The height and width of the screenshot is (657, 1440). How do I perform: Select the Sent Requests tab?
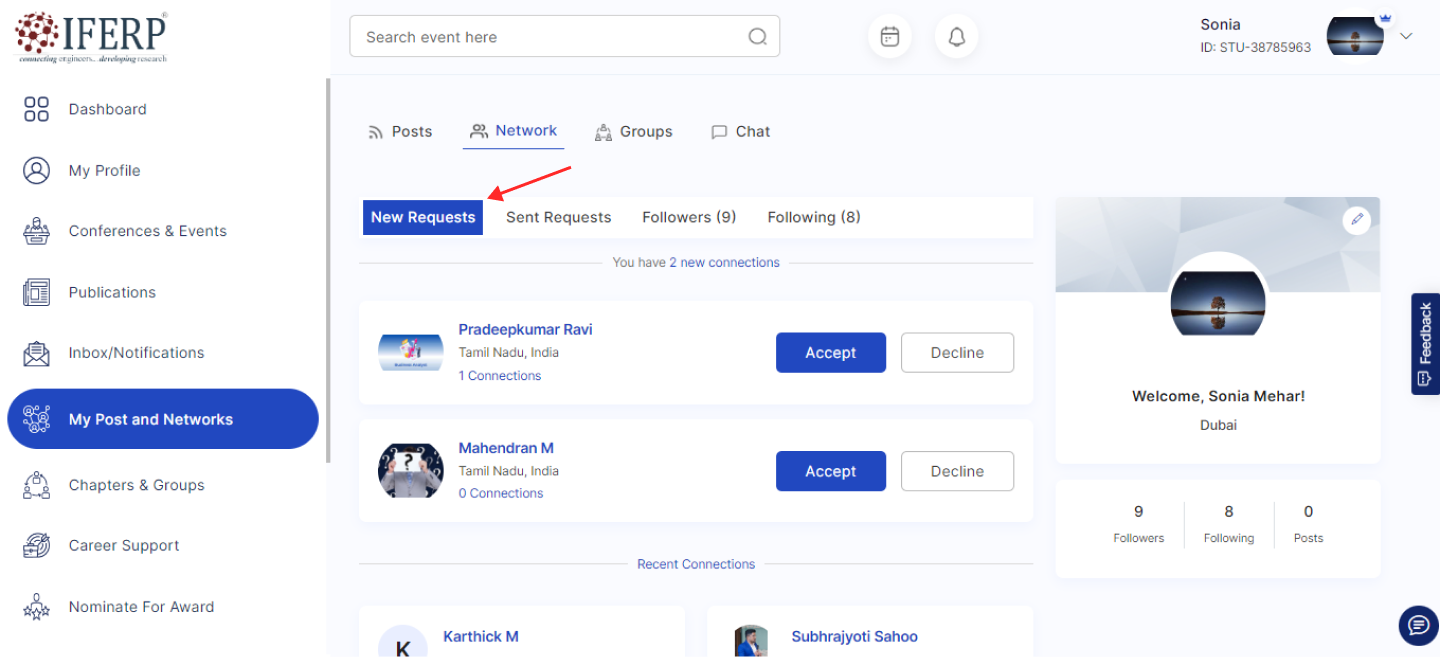pyautogui.click(x=558, y=217)
